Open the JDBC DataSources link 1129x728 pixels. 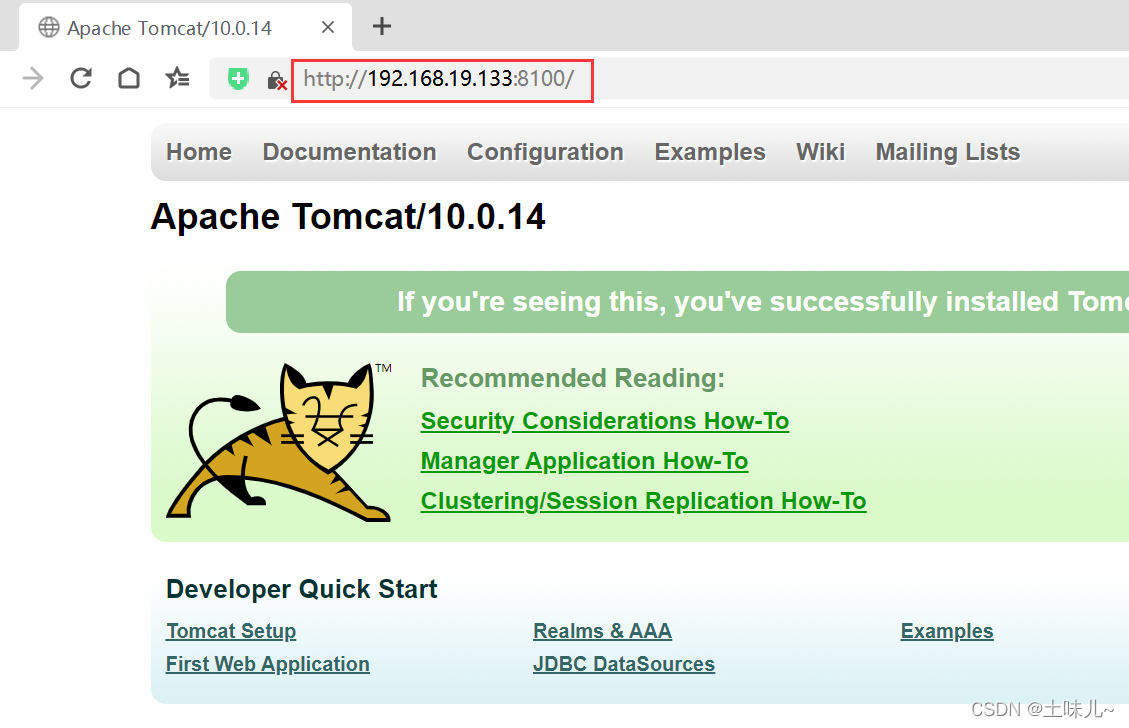coord(624,664)
